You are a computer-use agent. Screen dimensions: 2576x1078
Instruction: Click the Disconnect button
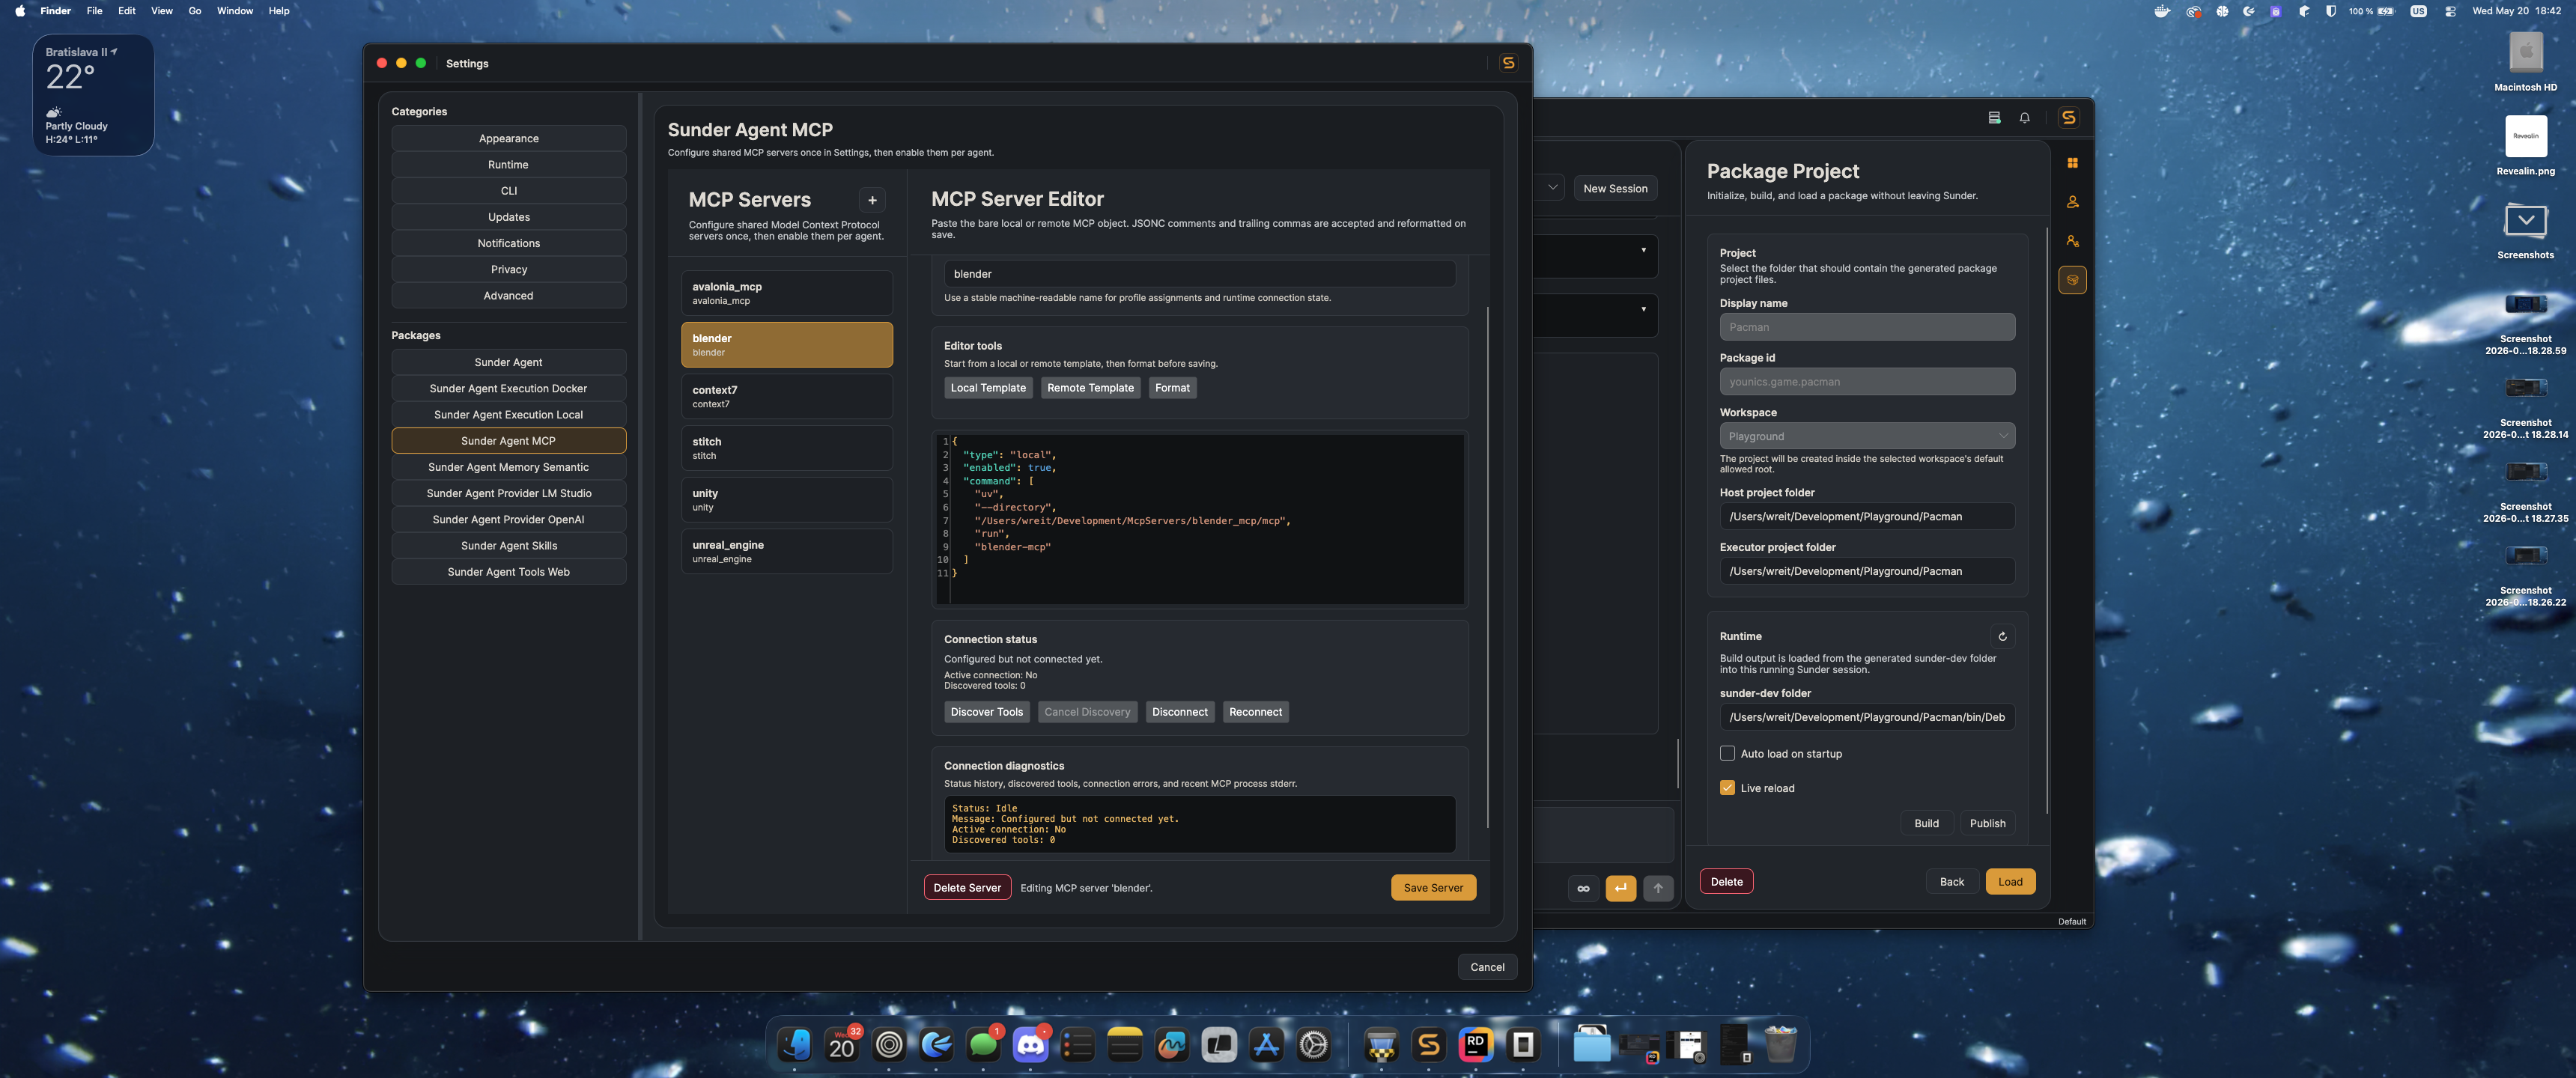pos(1180,712)
